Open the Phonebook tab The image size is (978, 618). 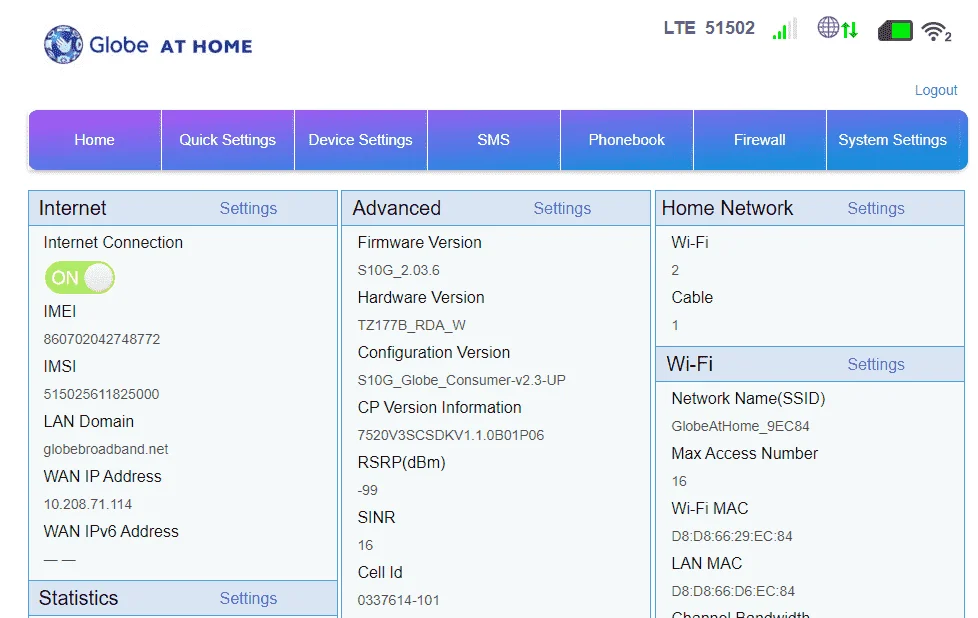coord(627,140)
